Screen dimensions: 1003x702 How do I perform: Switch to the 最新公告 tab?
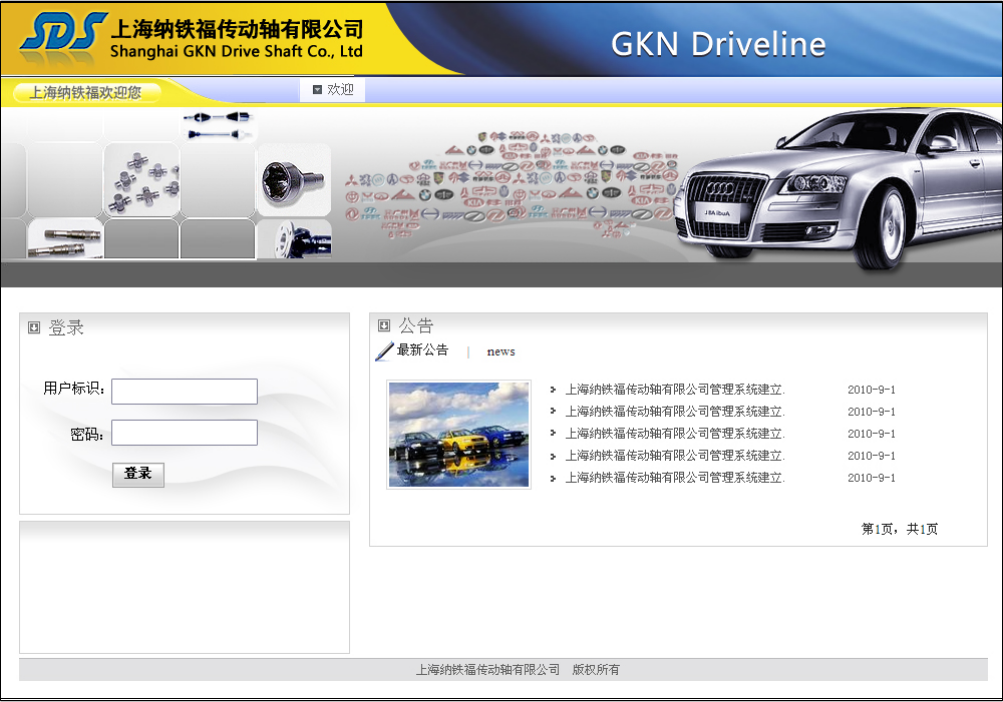click(423, 350)
